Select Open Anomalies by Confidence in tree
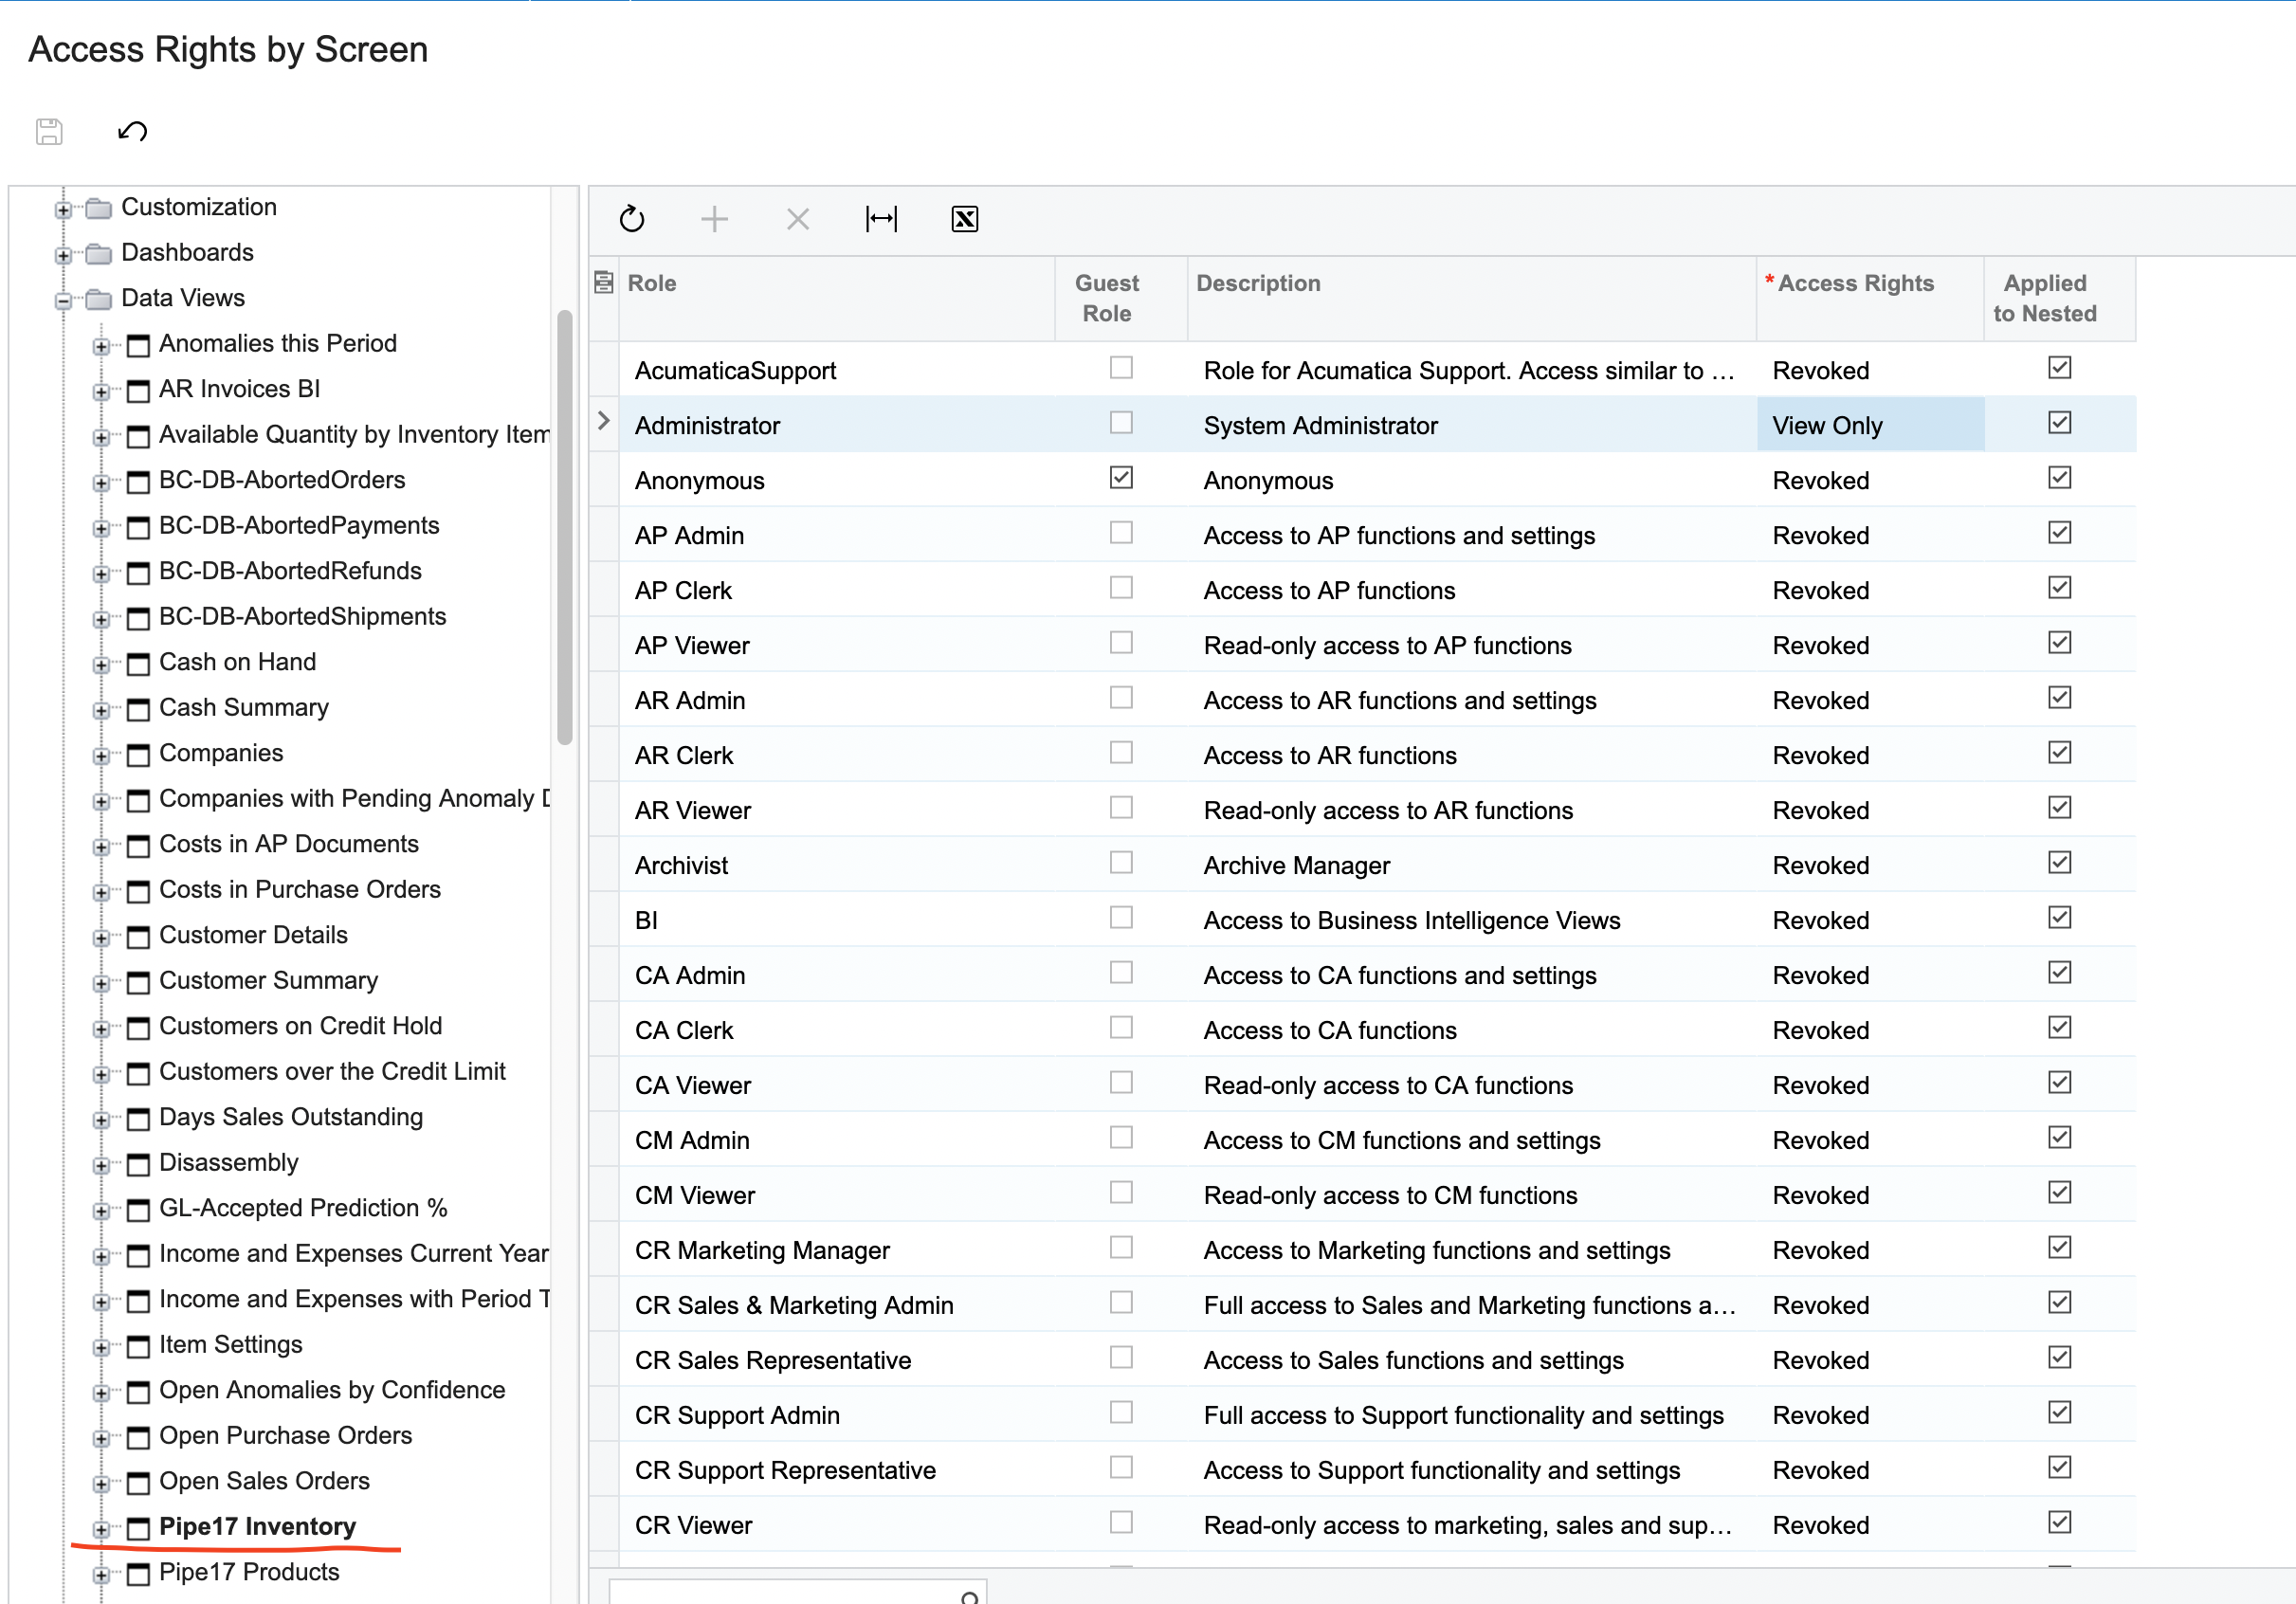2296x1604 pixels. 332,1390
